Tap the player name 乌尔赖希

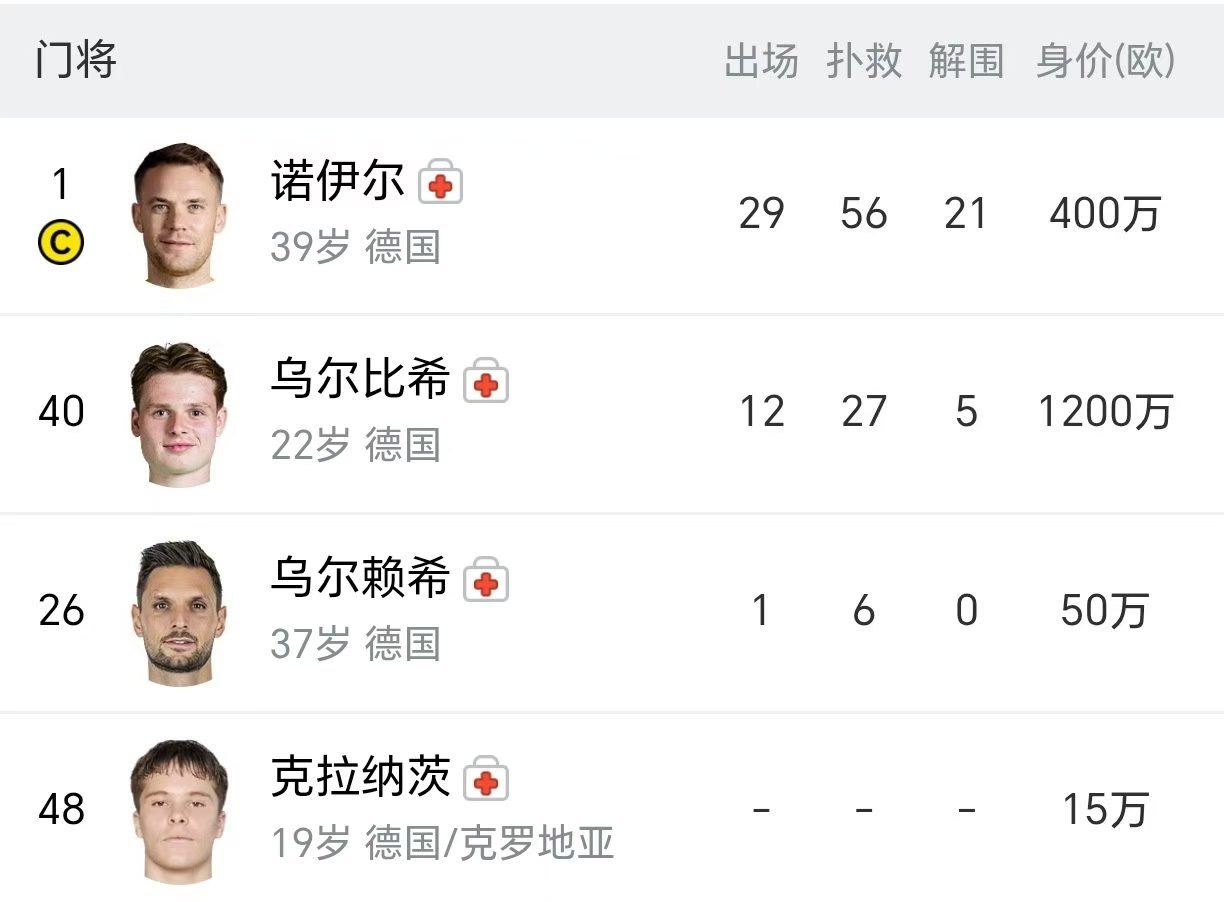coord(360,579)
